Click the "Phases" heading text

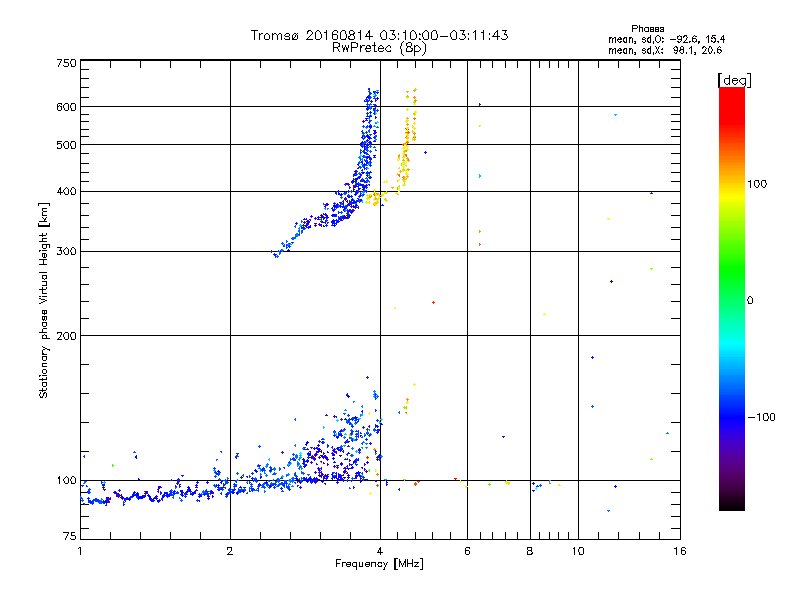pos(647,29)
